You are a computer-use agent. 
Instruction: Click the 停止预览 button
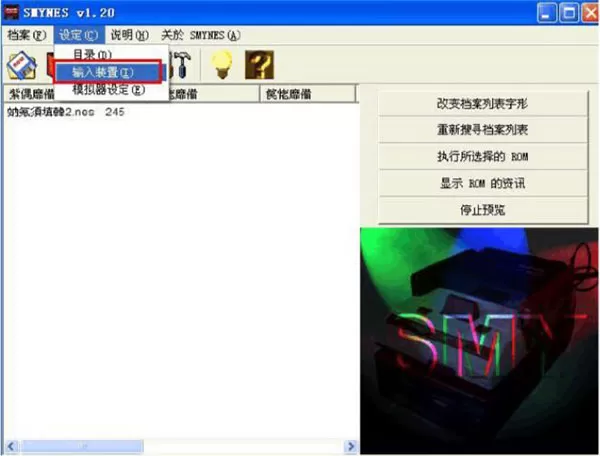(x=483, y=210)
